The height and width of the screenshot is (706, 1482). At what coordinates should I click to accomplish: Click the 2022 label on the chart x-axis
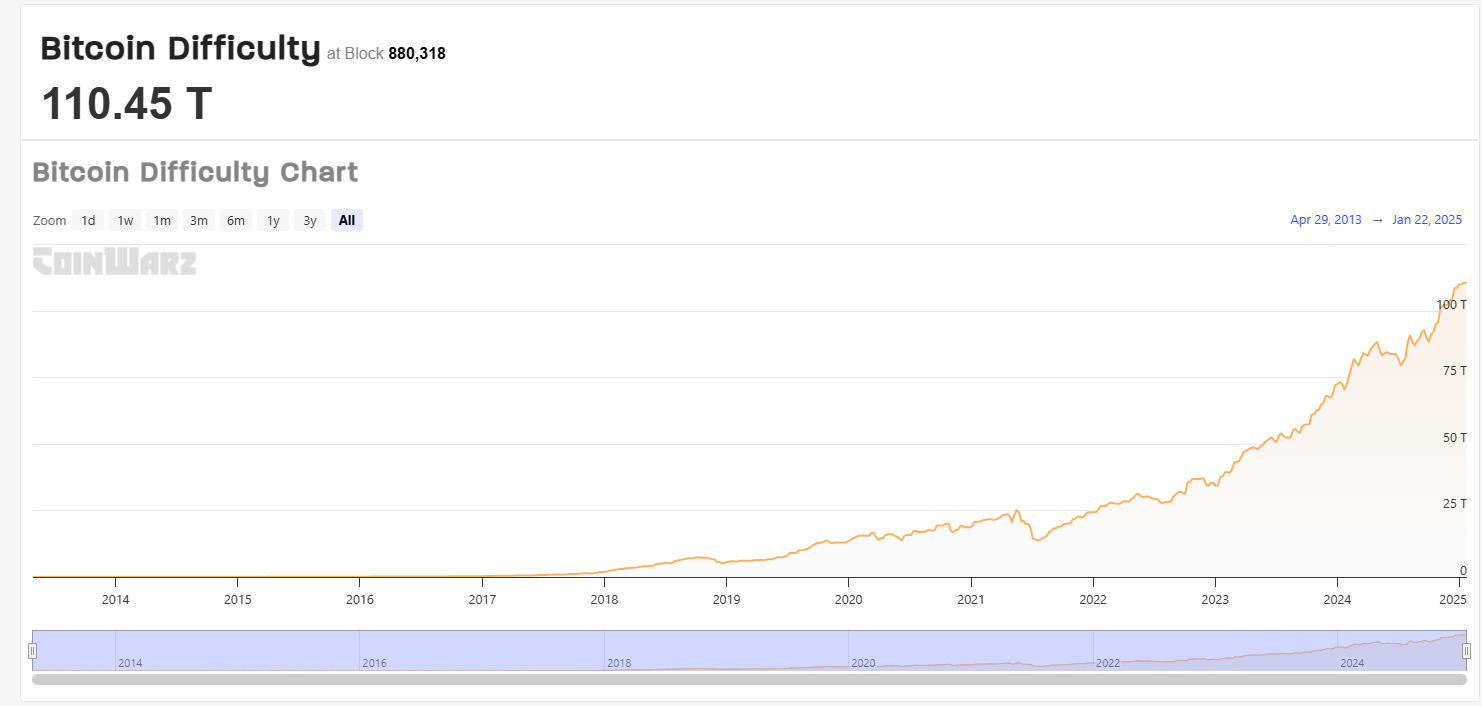(x=1093, y=599)
